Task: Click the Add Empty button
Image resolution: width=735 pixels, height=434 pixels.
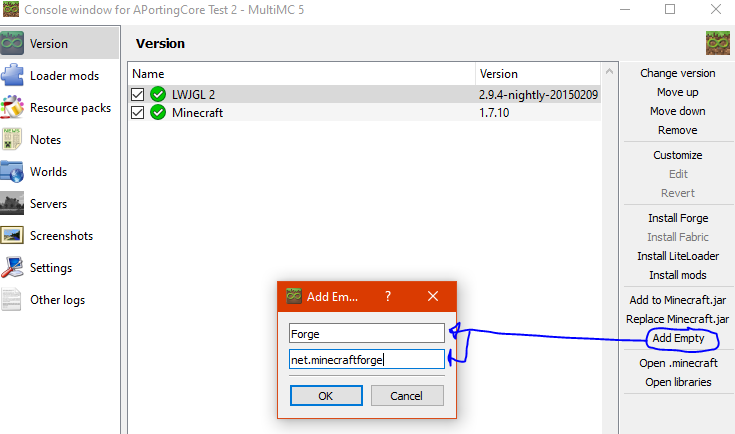Action: [x=678, y=338]
